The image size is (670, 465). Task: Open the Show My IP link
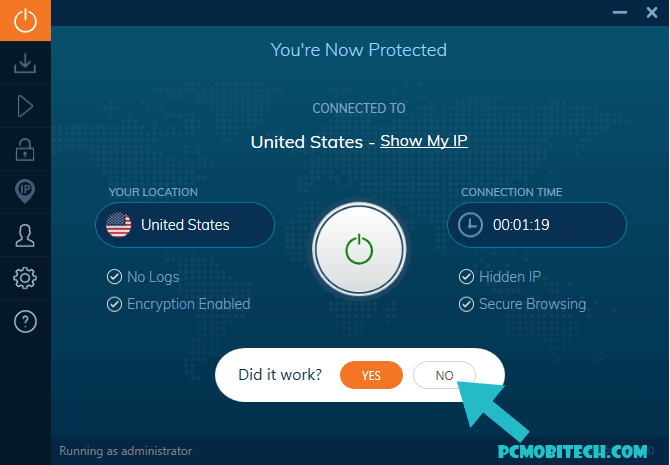point(424,141)
